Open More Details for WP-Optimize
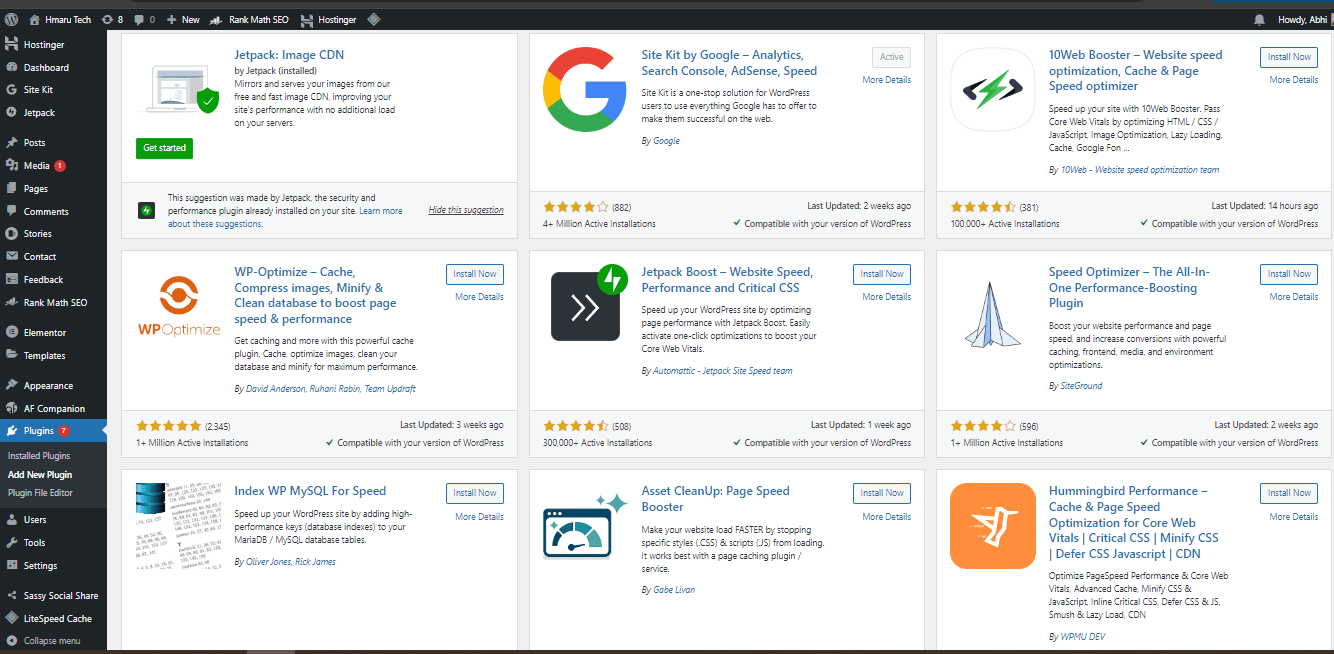 (480, 297)
